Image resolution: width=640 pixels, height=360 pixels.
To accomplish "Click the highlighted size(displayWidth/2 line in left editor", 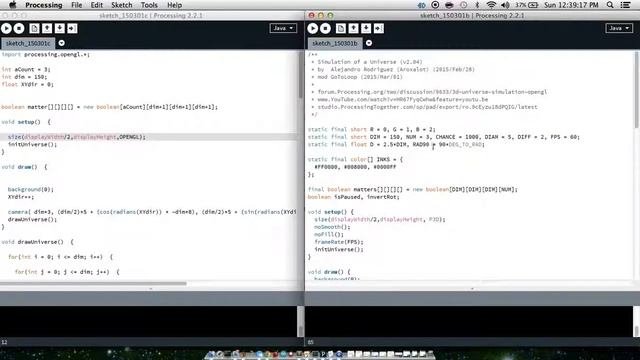I will (77, 137).
